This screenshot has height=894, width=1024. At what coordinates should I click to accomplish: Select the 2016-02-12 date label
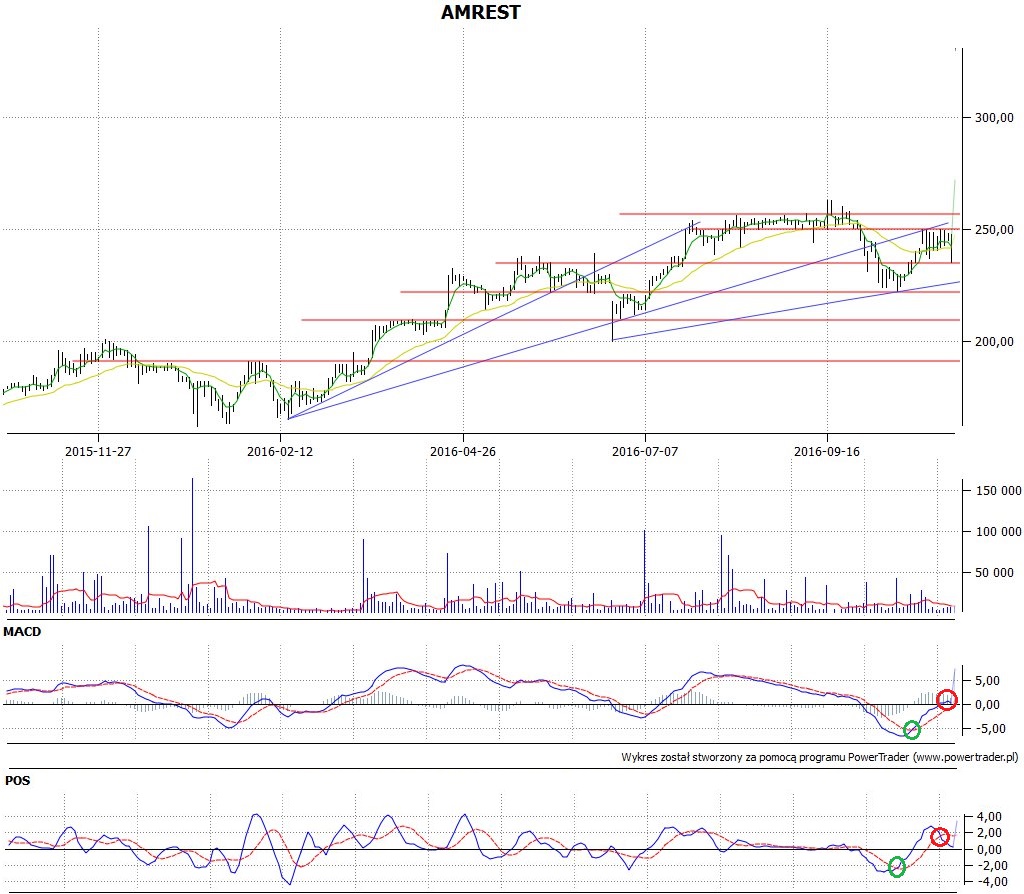click(x=280, y=451)
